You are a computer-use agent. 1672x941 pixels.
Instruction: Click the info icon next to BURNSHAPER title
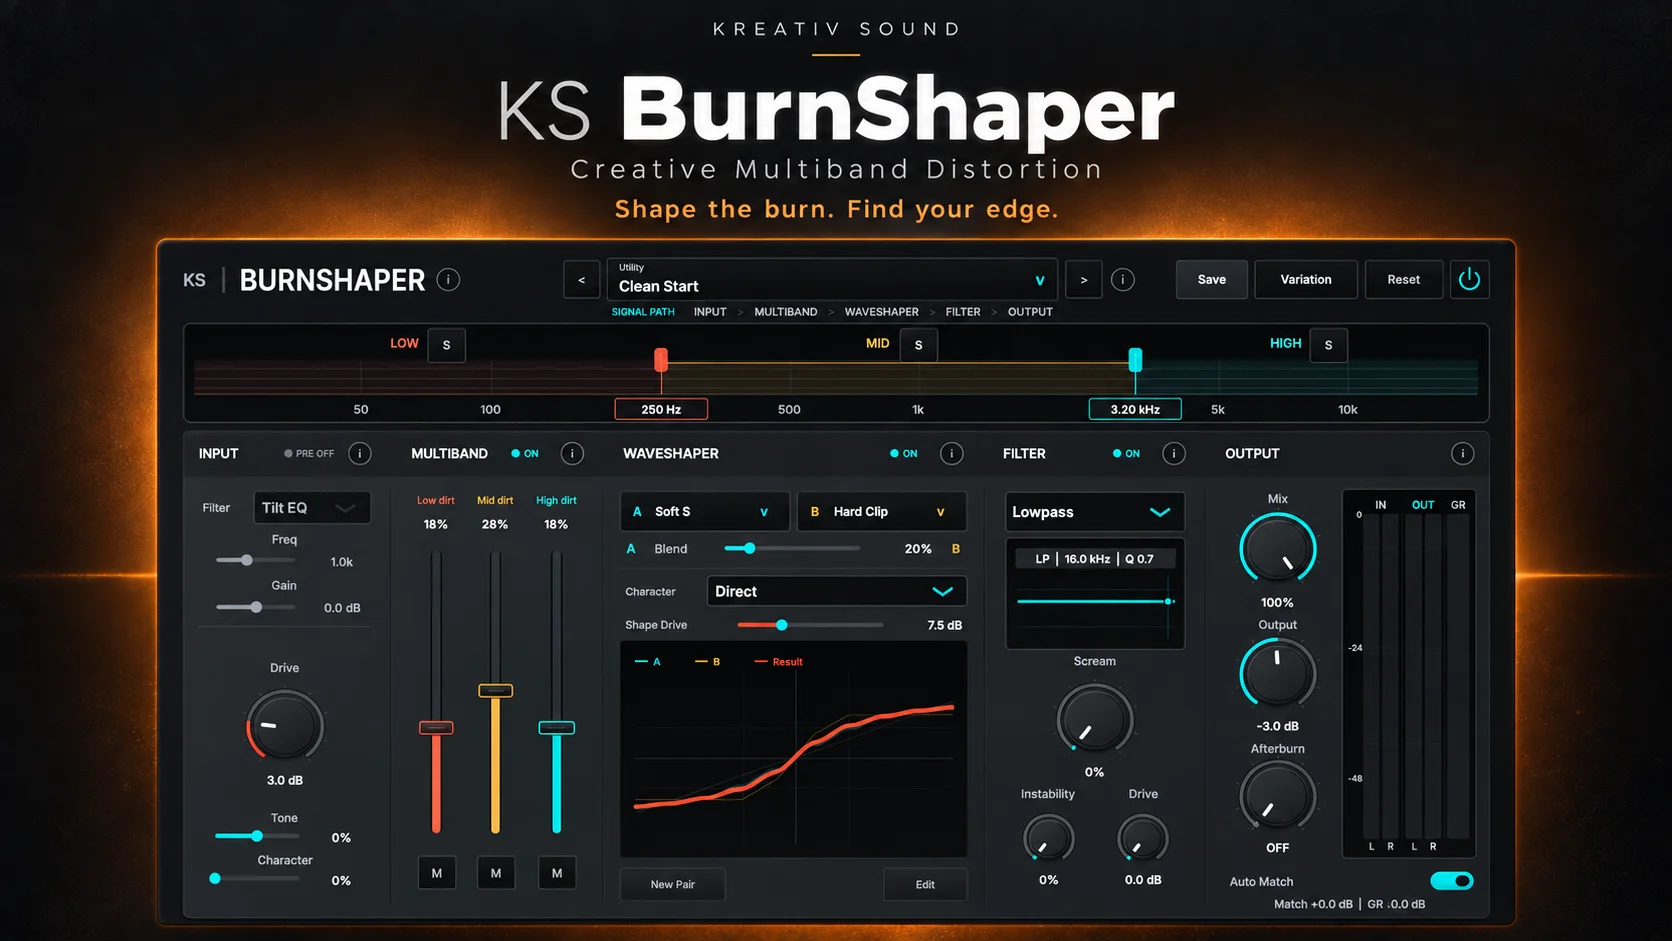tap(448, 280)
